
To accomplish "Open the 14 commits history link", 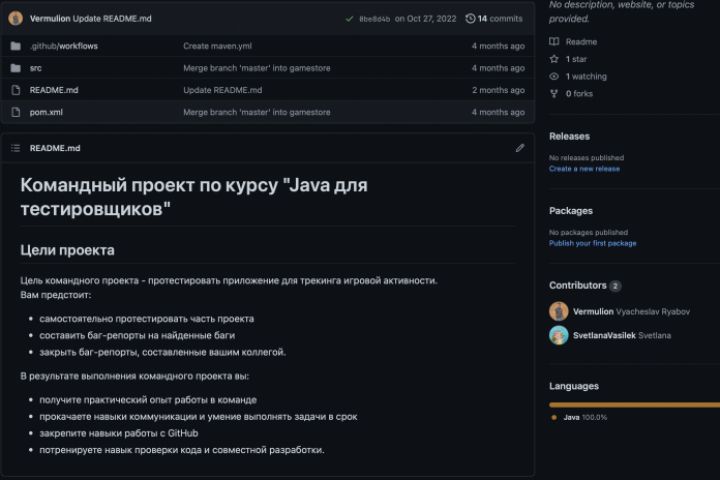I will click(x=499, y=18).
